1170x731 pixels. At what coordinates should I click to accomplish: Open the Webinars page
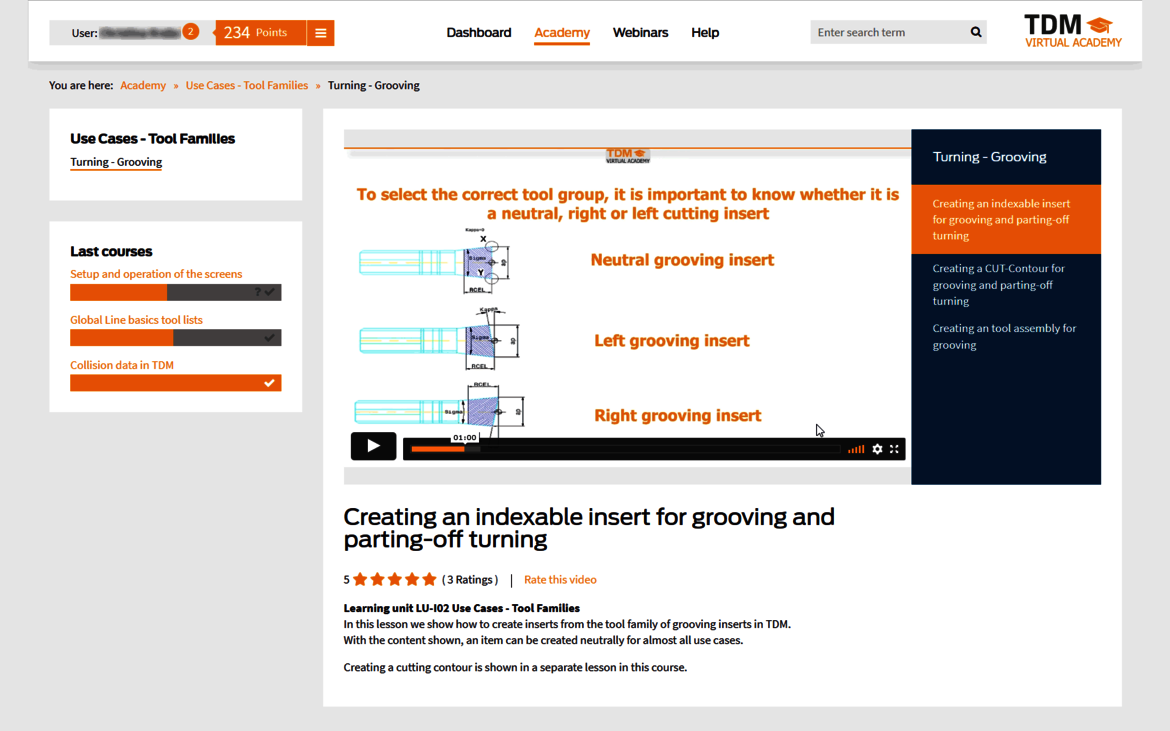coord(640,33)
